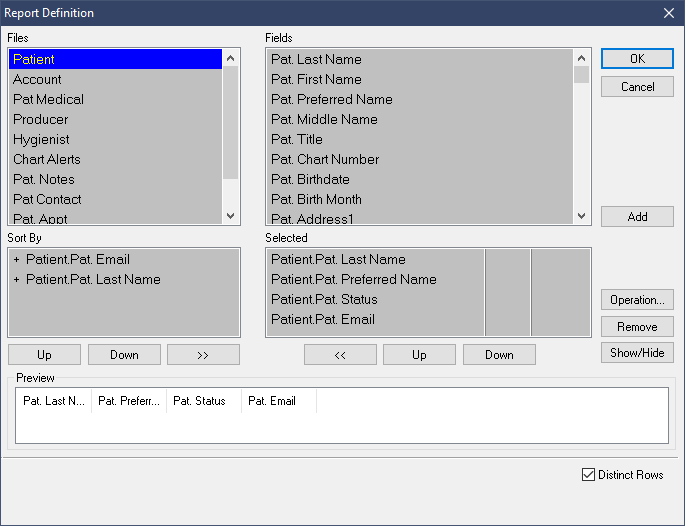Open the Operation... dialog
Screen dimensions: 685x526
click(637, 300)
